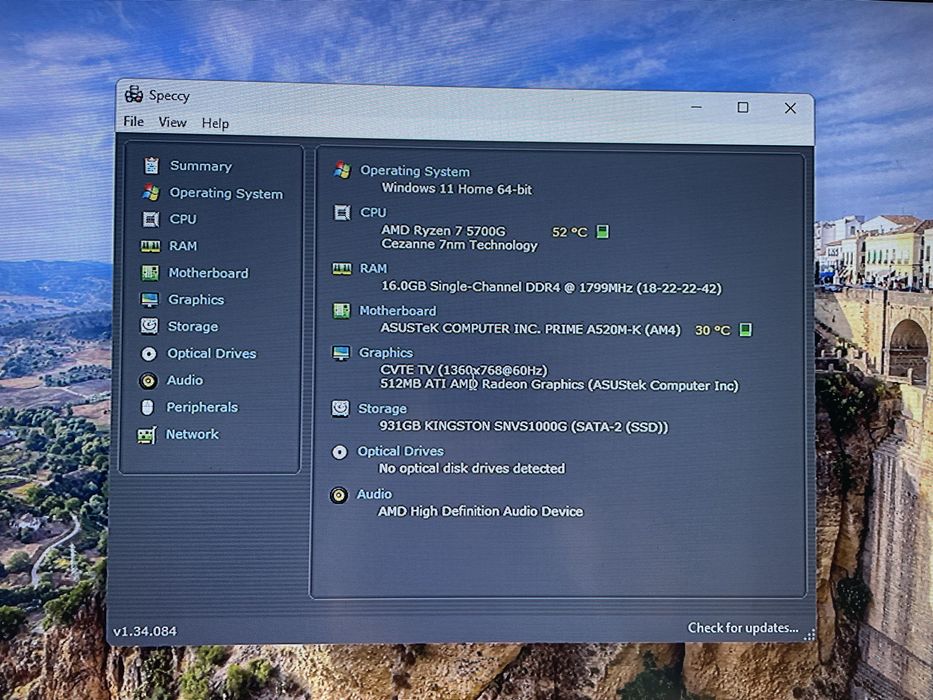
Task: Click the Graphics monitor icon in sidebar
Action: tap(149, 299)
